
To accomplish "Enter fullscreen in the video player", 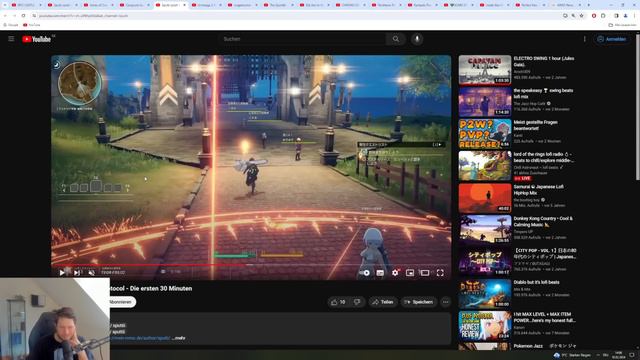I will (440, 273).
